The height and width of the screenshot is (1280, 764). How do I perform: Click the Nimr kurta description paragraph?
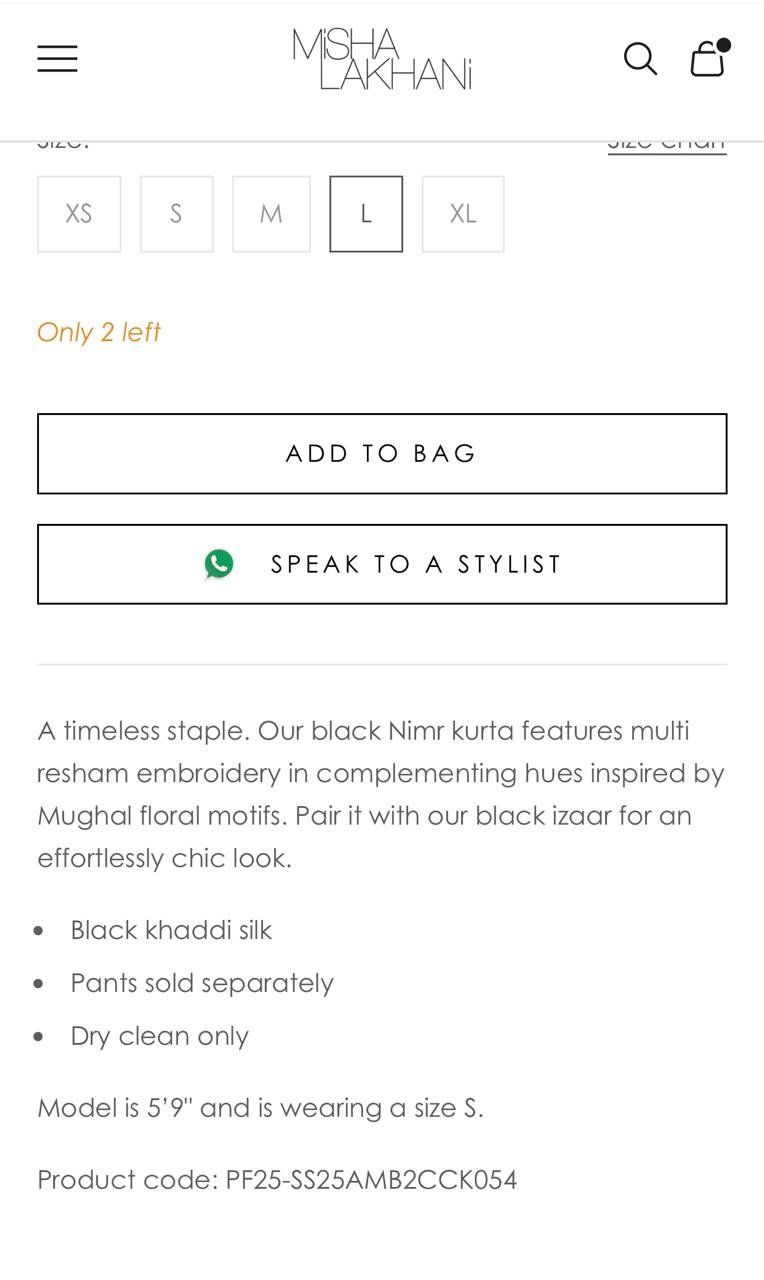(381, 794)
